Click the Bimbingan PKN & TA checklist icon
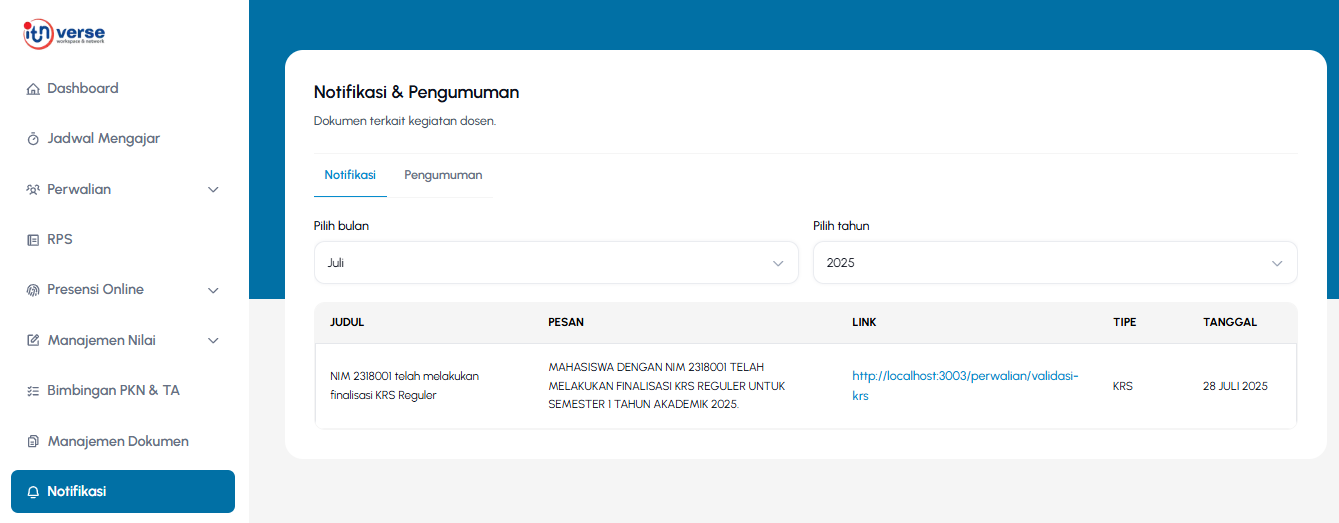This screenshot has height=523, width=1339. [x=33, y=391]
